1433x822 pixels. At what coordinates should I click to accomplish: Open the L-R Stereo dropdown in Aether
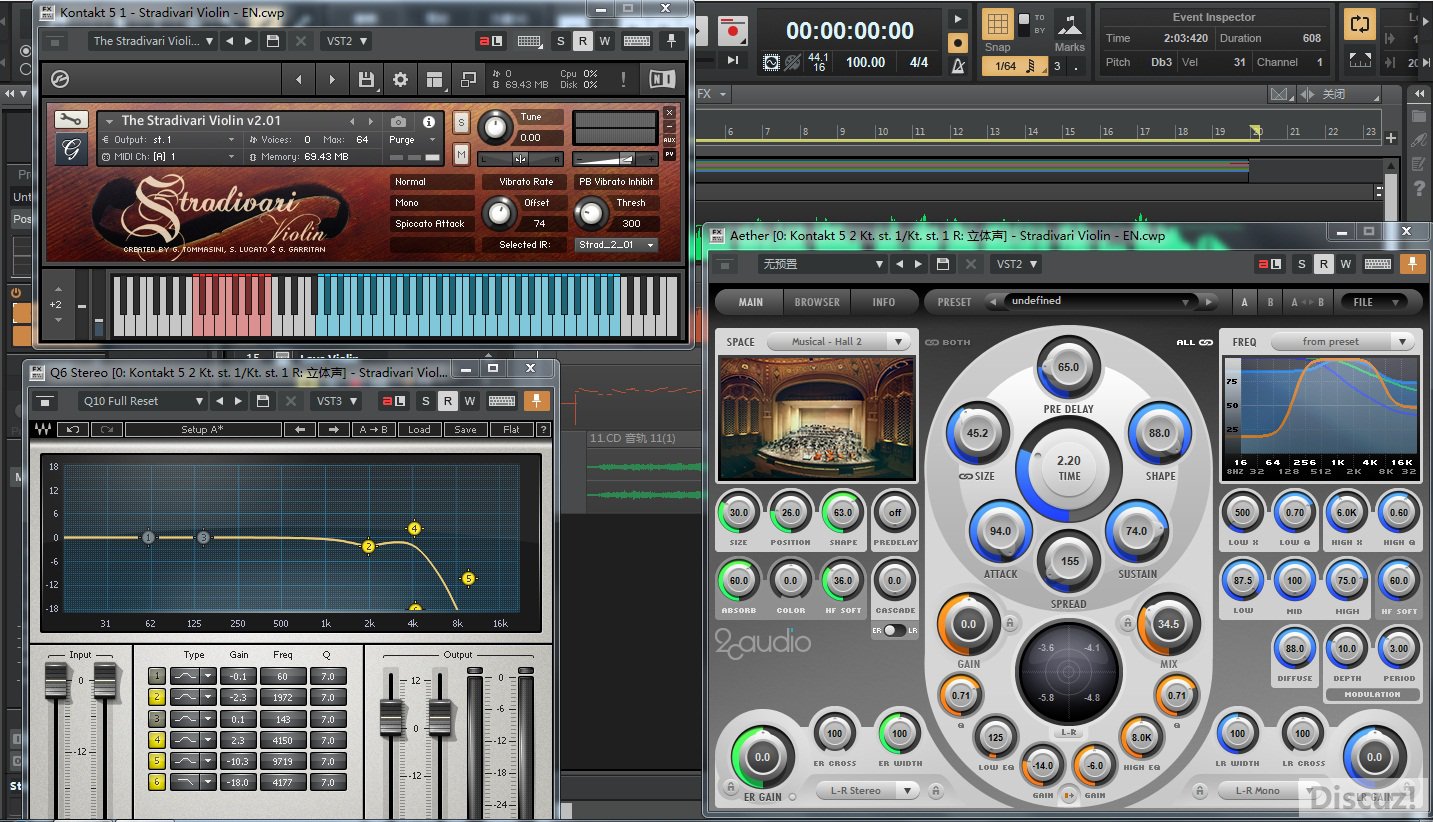tap(868, 791)
